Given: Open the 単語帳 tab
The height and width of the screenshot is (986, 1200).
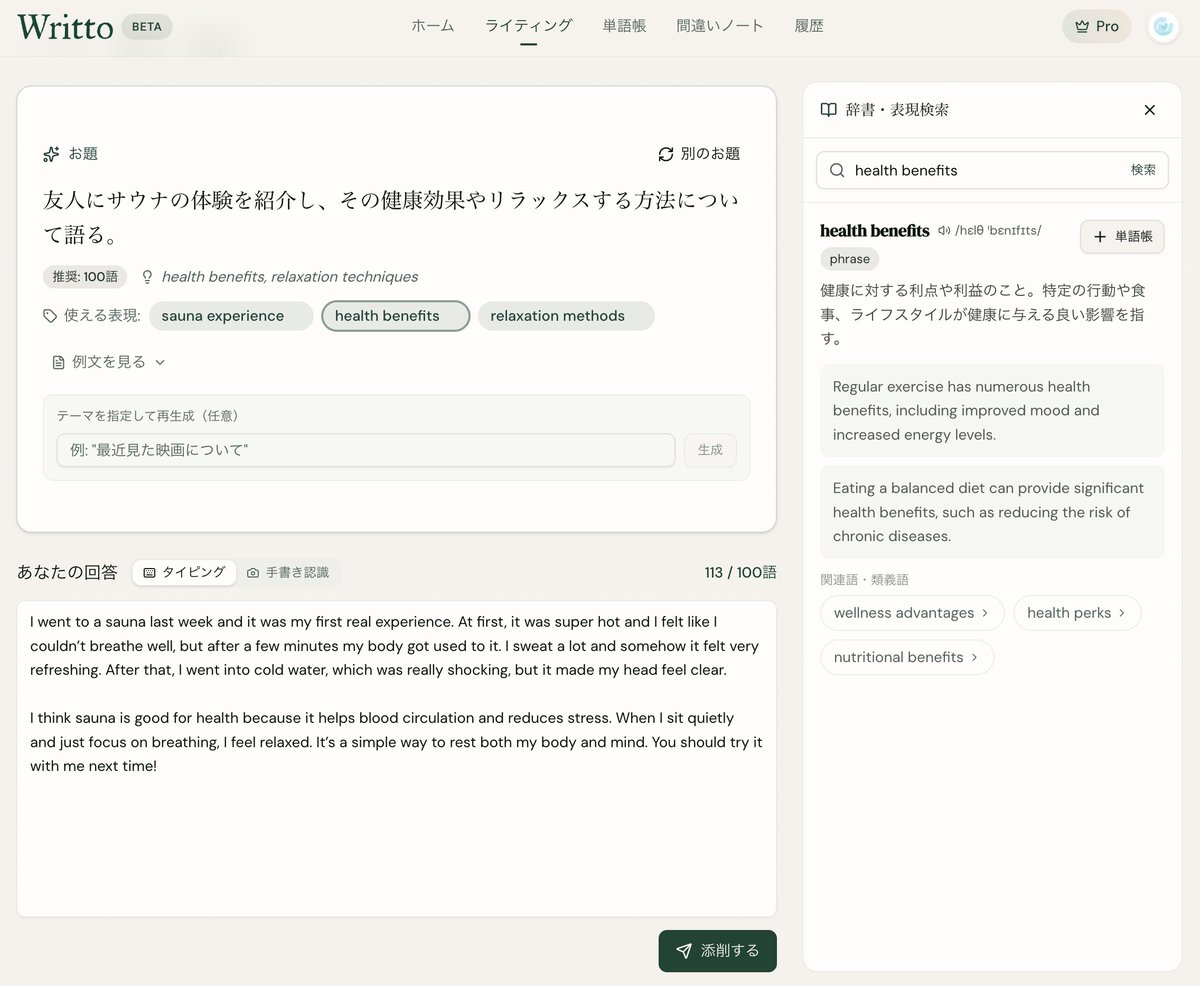Looking at the screenshot, I should [x=625, y=26].
